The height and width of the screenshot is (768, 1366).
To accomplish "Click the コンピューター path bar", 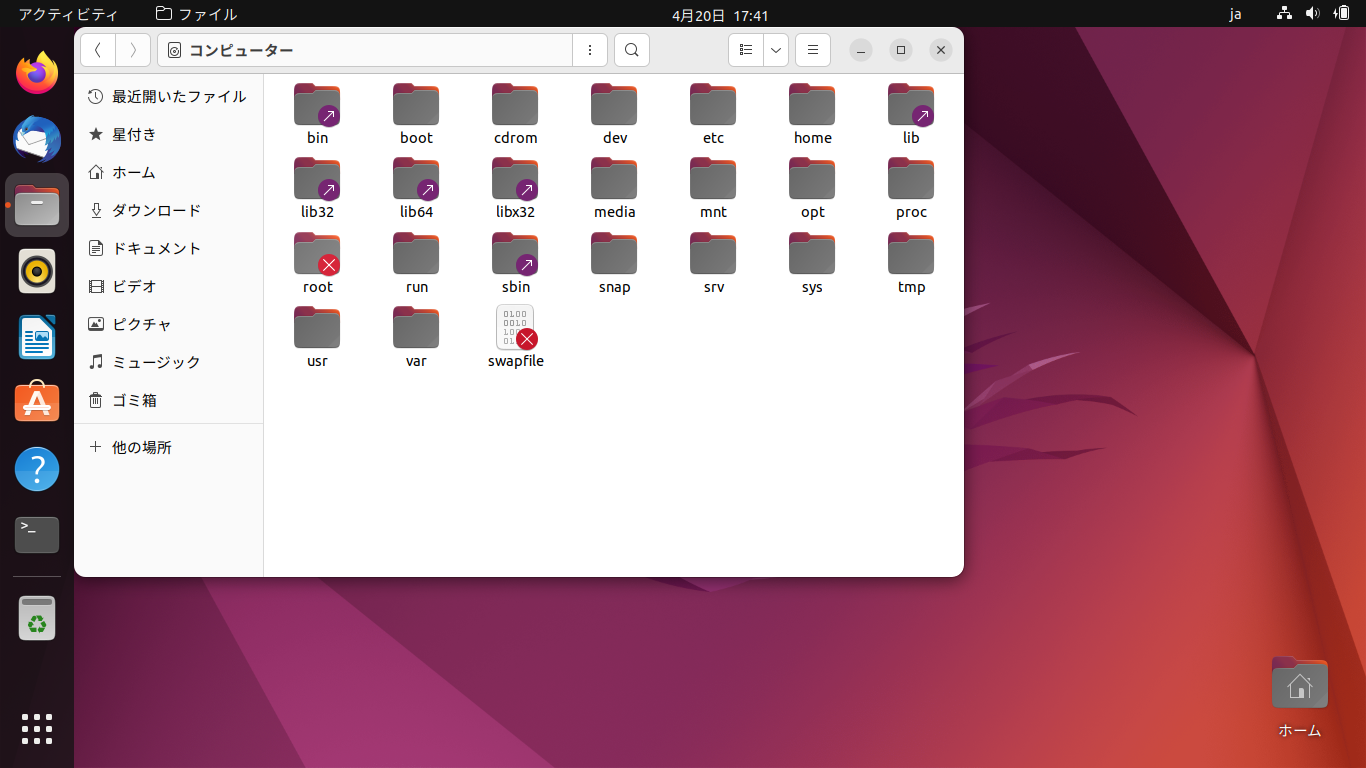I will 365,50.
